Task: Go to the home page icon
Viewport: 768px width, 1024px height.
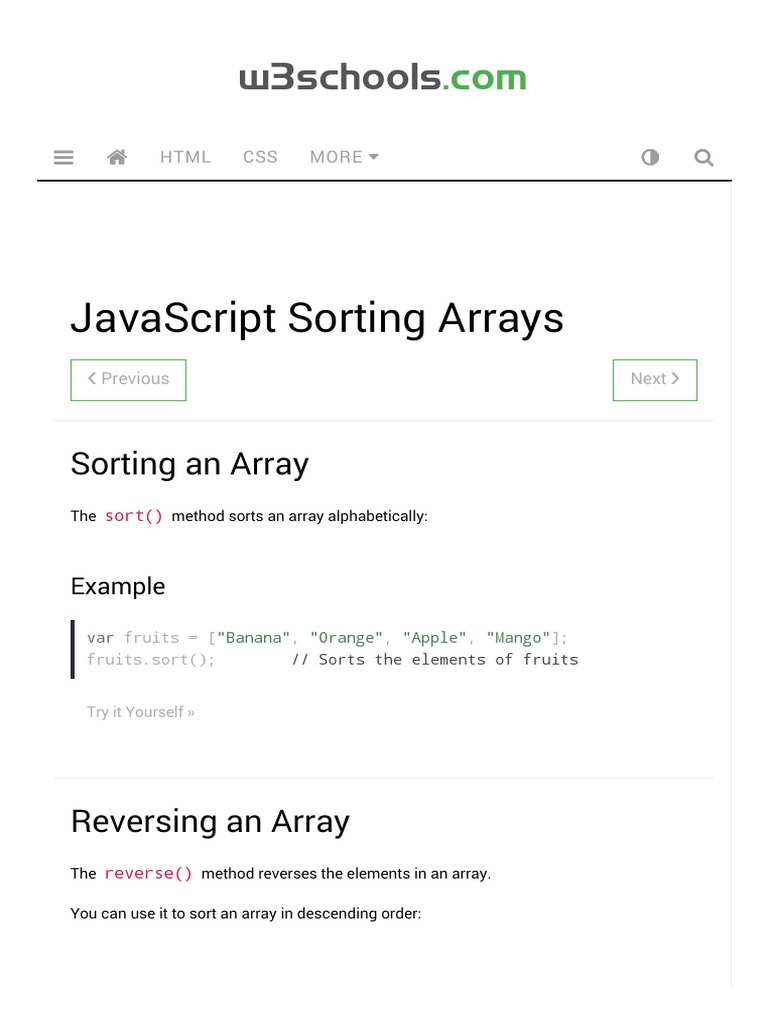Action: (x=117, y=157)
